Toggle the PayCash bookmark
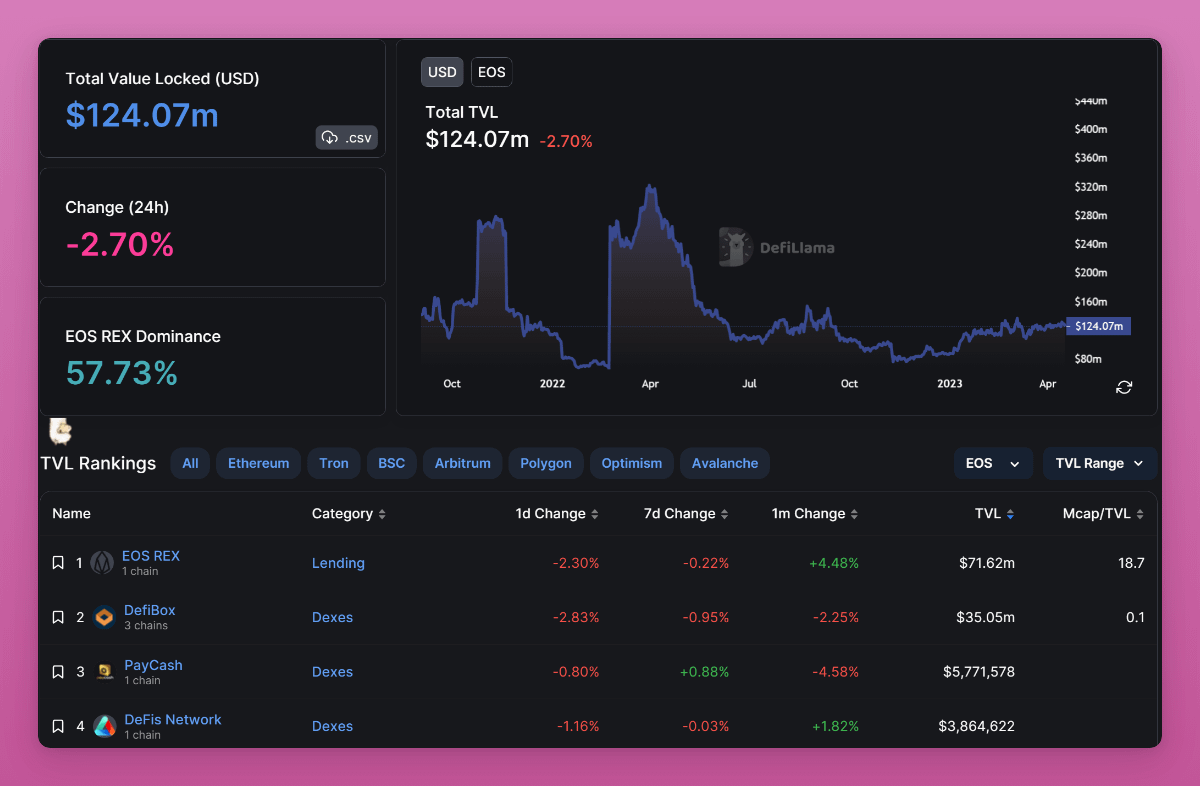 (x=58, y=672)
